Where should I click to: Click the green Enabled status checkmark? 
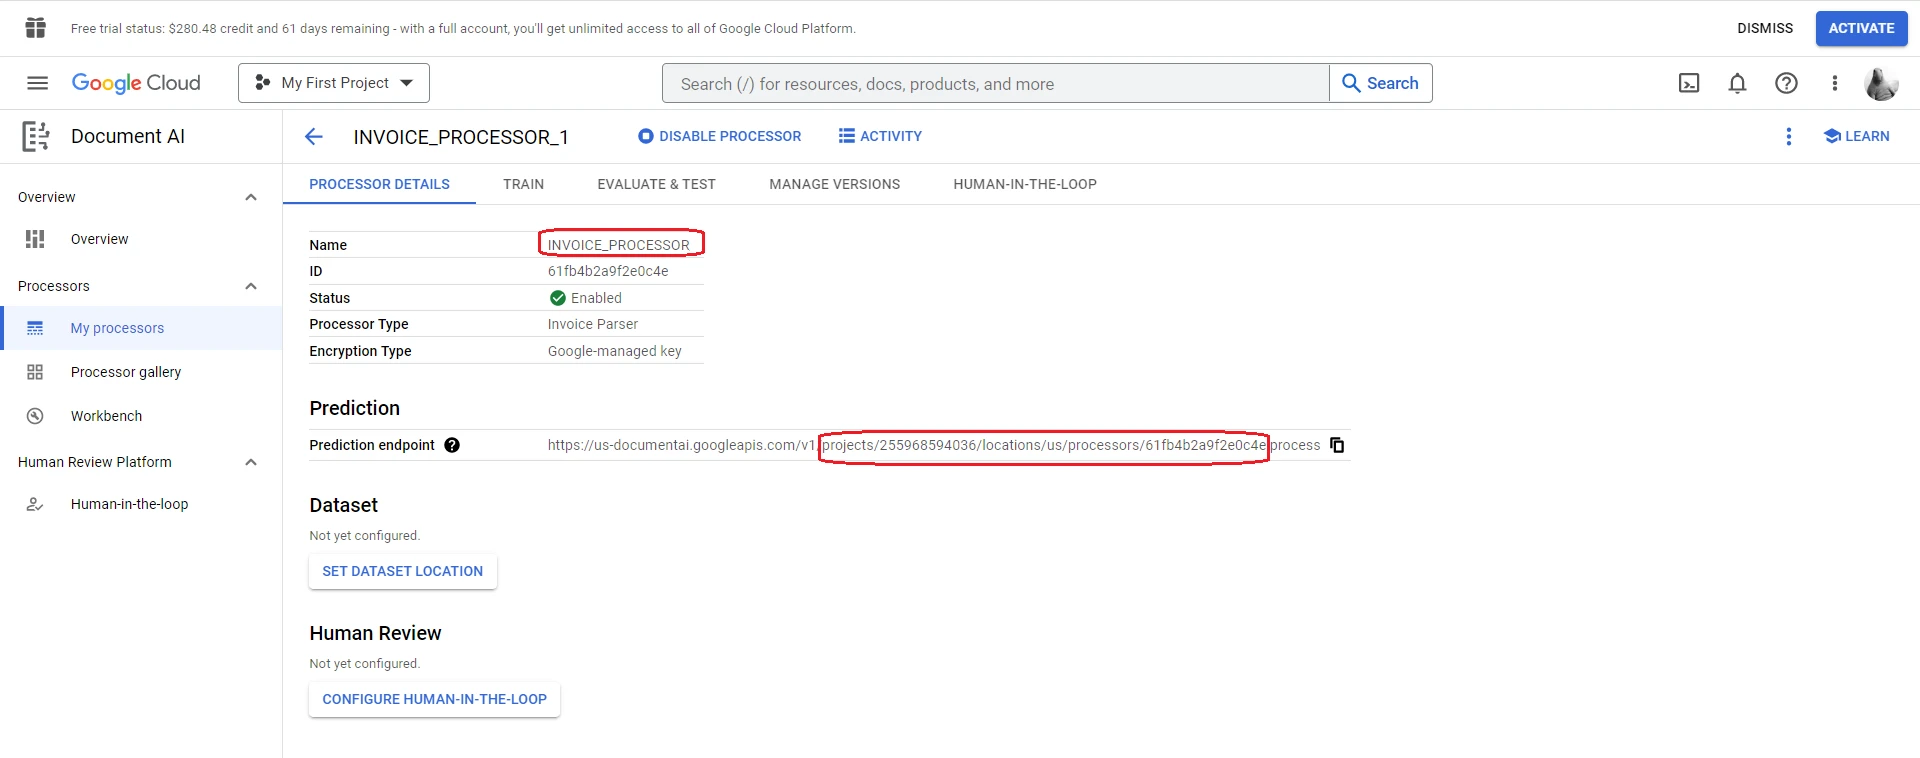coord(558,298)
